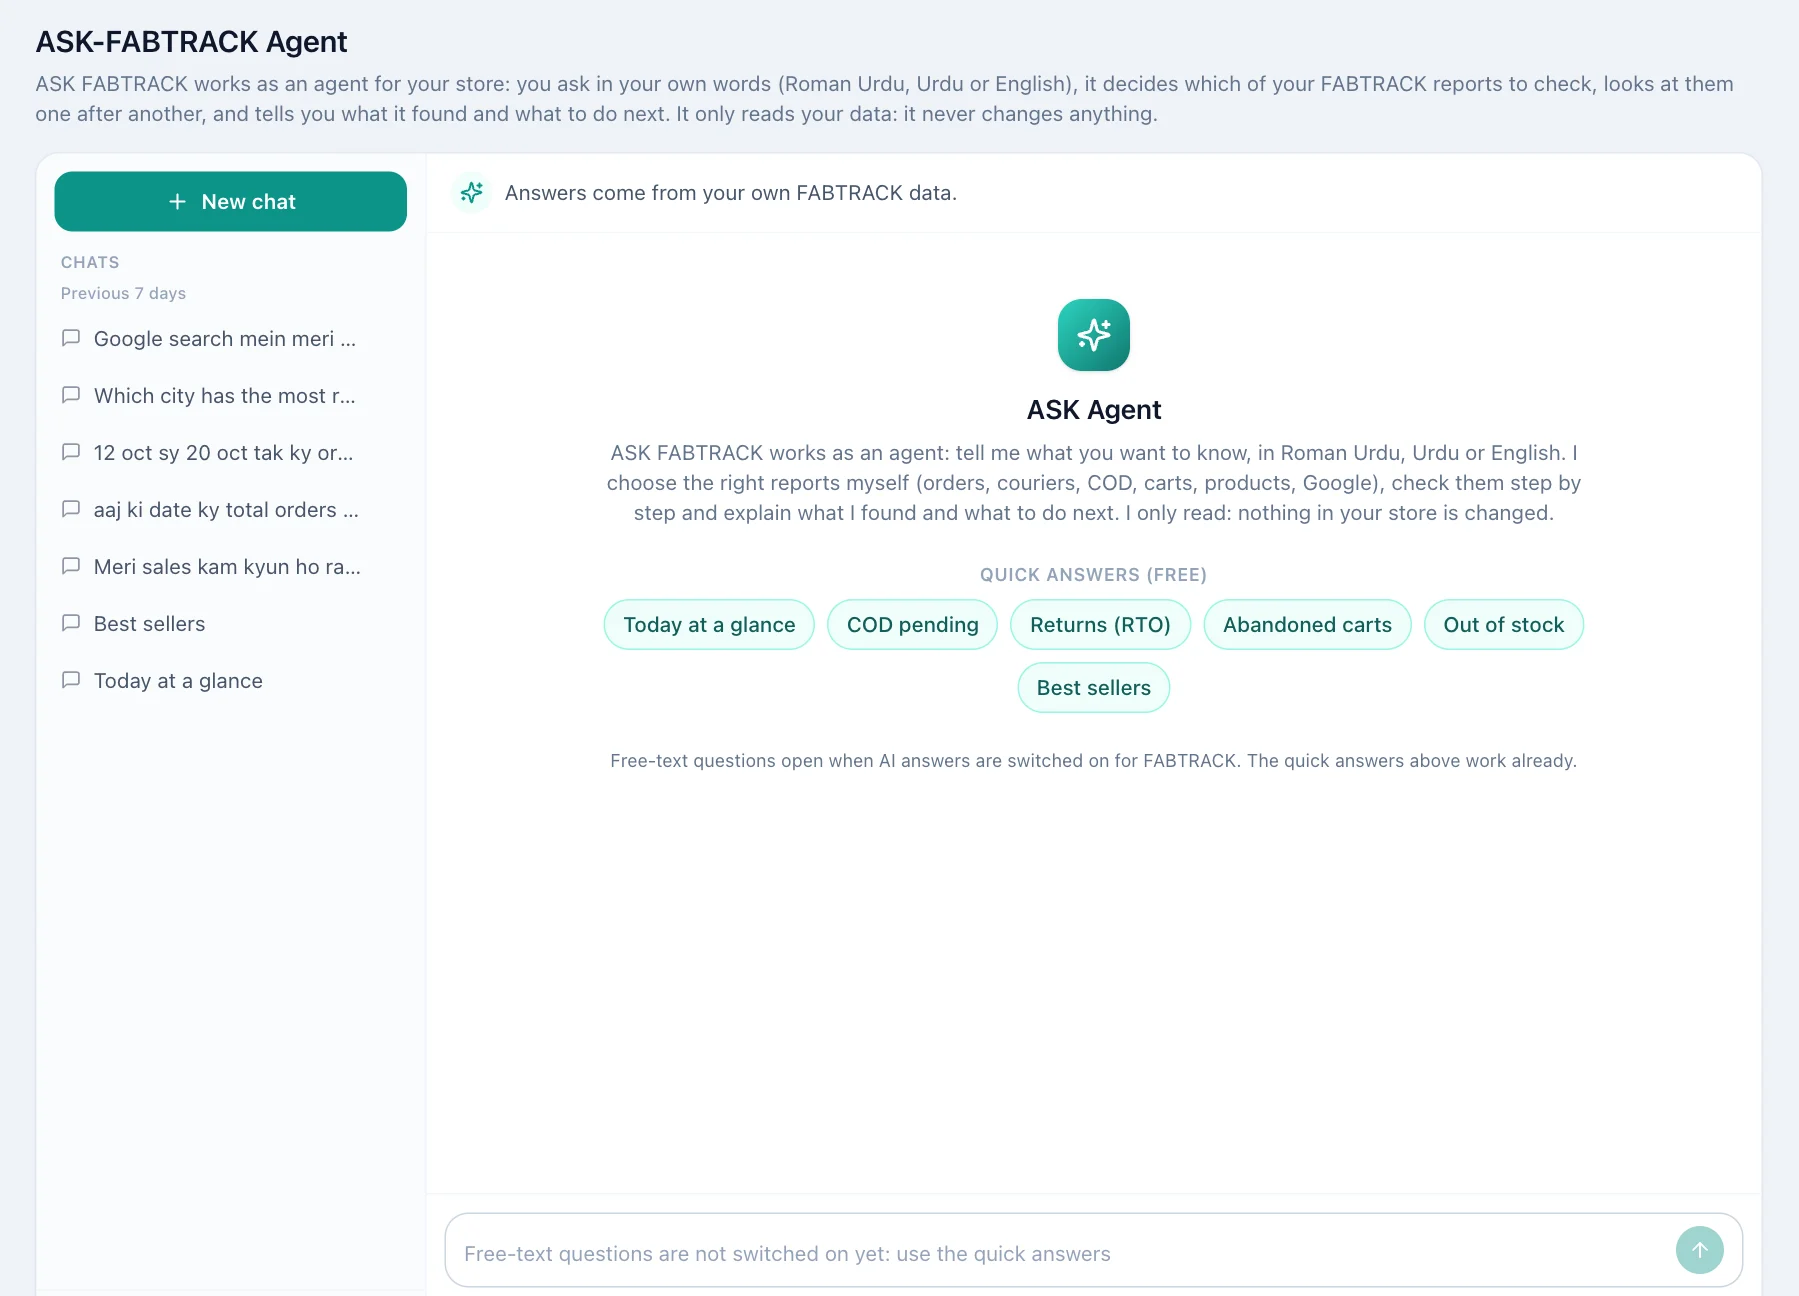
Task: Click the 'CHATS' section label
Action: coord(90,262)
